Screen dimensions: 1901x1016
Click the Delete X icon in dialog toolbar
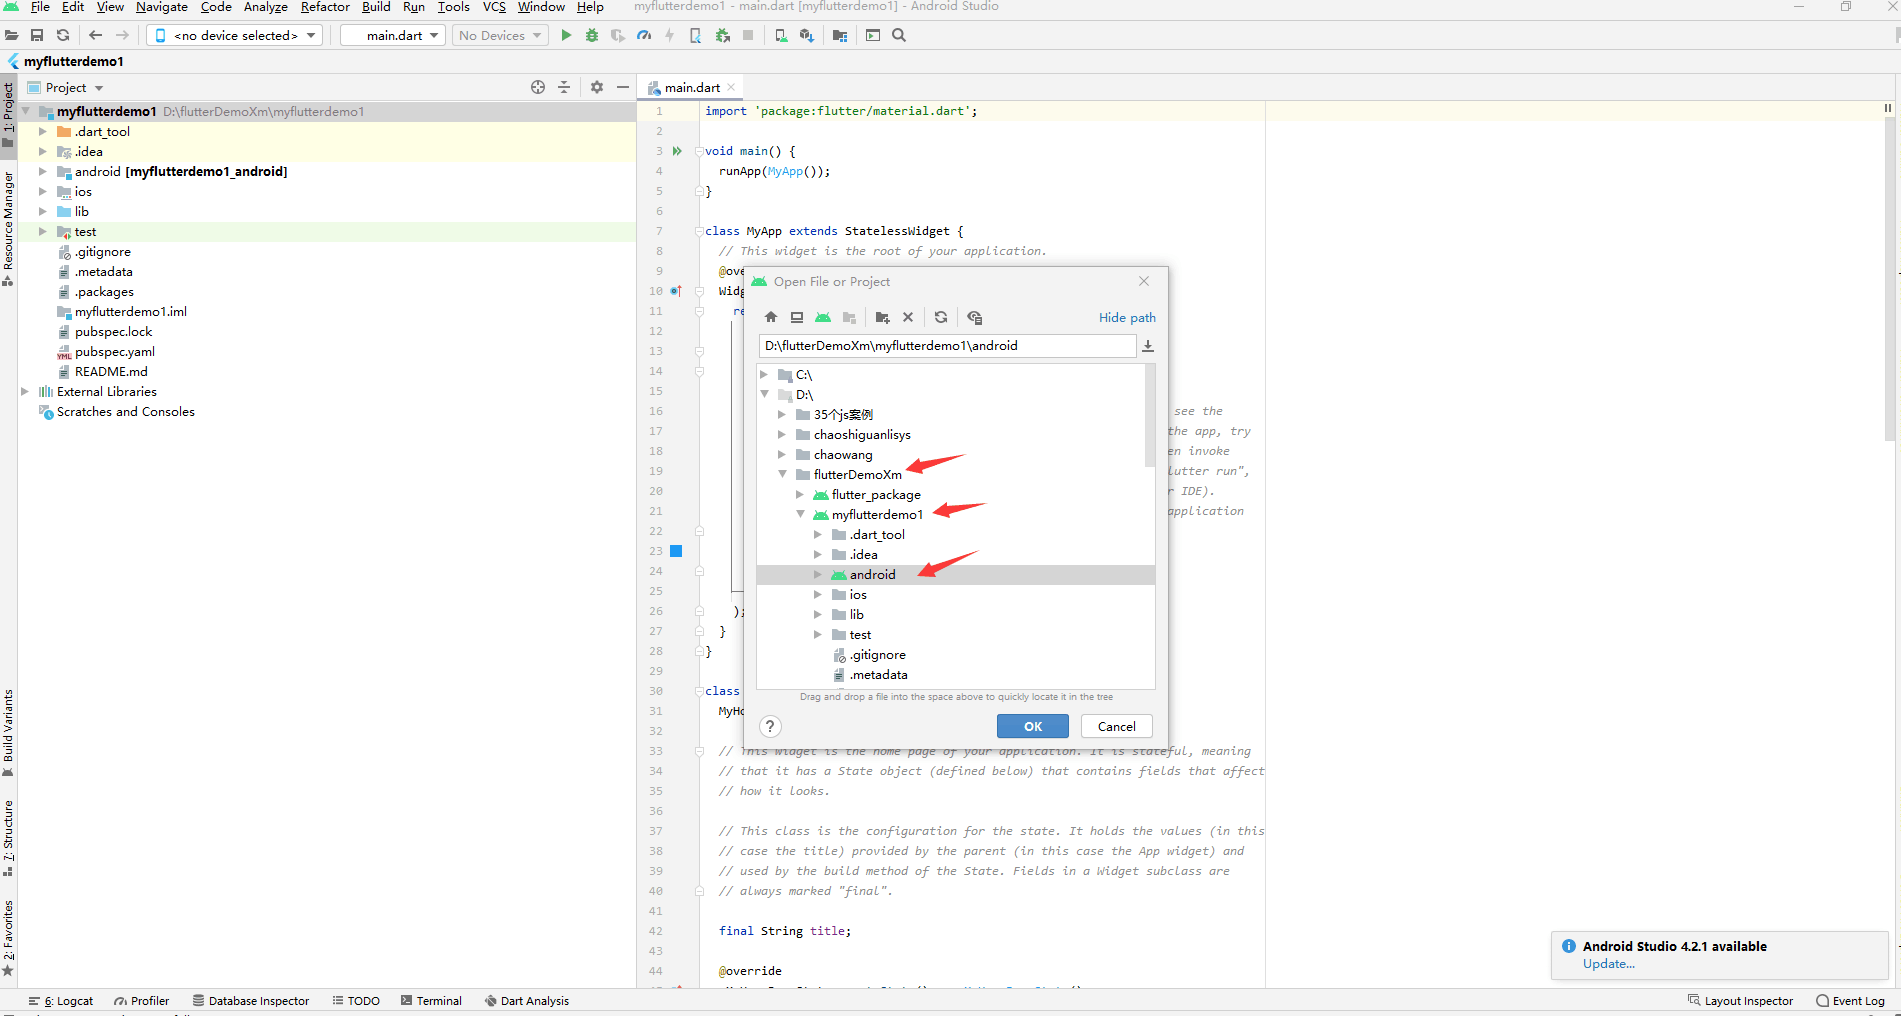coord(908,317)
